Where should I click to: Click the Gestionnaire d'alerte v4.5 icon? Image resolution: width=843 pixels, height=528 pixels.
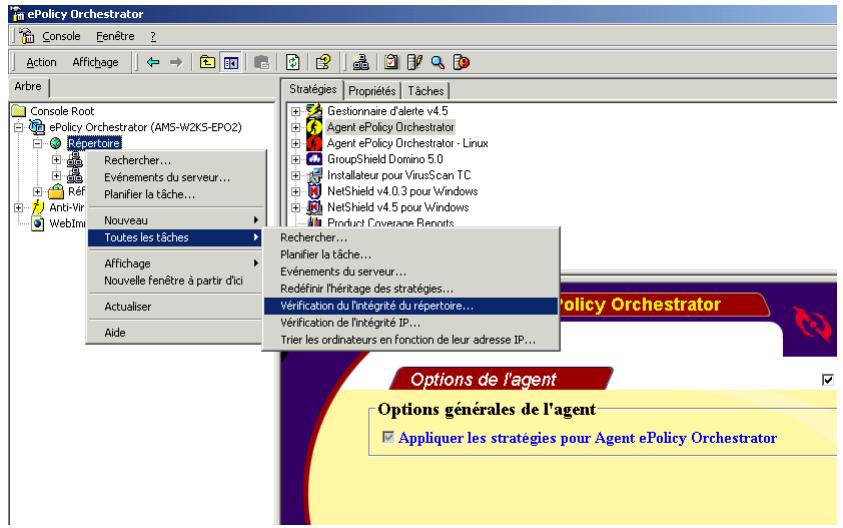click(x=314, y=111)
